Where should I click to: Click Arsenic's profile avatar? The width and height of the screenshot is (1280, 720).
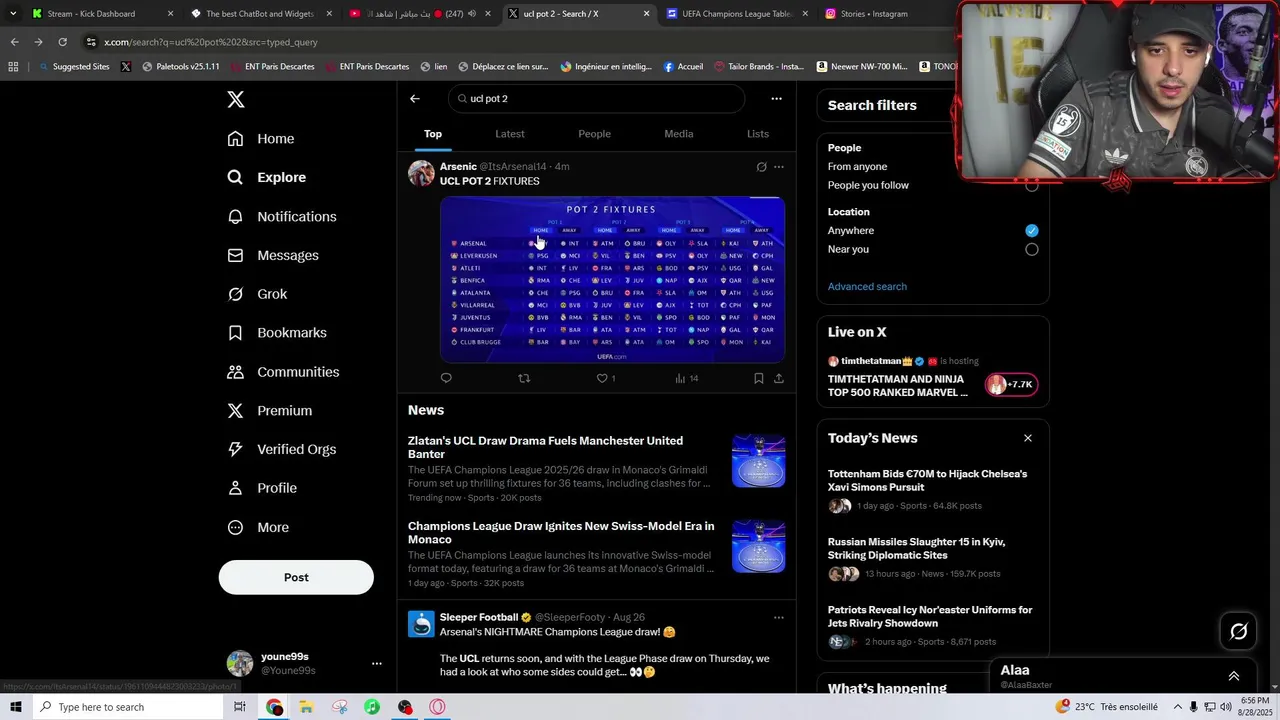pyautogui.click(x=422, y=173)
